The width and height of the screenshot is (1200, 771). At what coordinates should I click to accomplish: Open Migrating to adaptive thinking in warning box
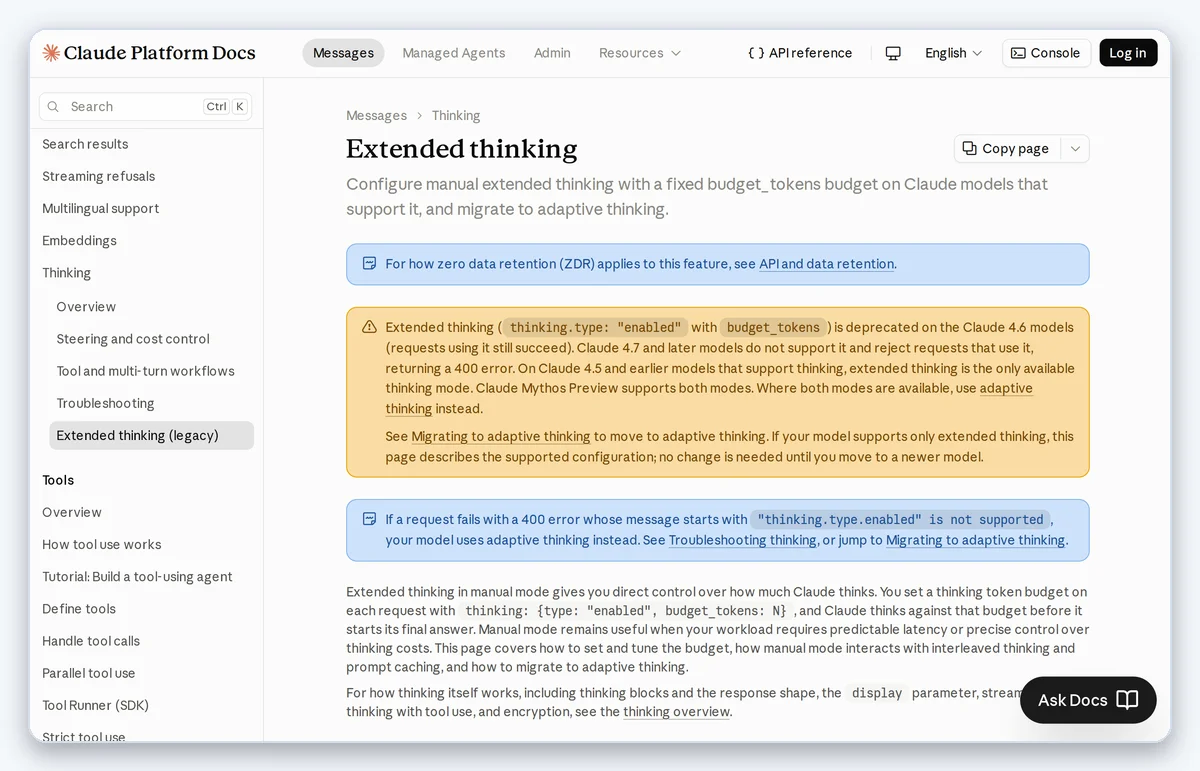point(501,436)
